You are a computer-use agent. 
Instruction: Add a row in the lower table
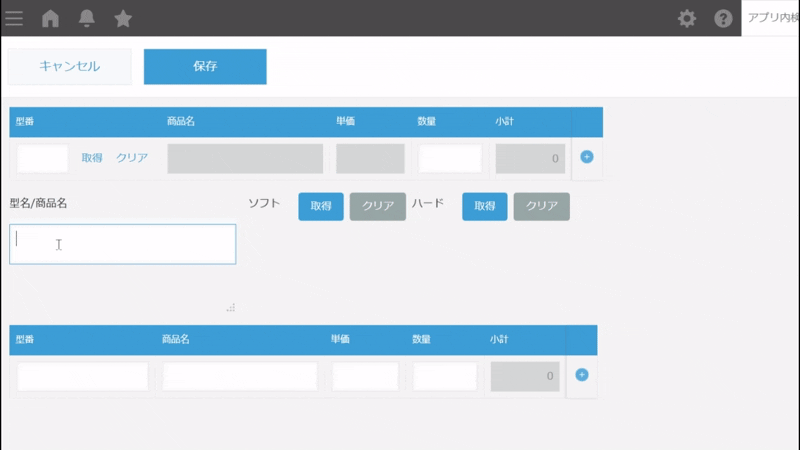[x=582, y=375]
